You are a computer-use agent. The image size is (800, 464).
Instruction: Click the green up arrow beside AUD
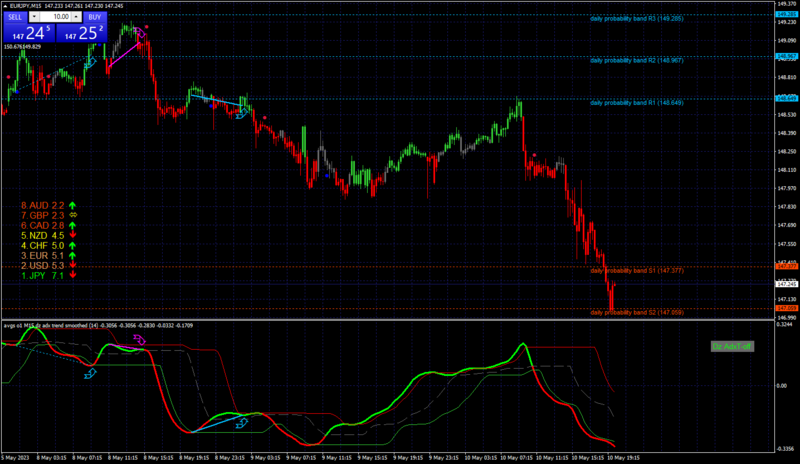pos(72,205)
